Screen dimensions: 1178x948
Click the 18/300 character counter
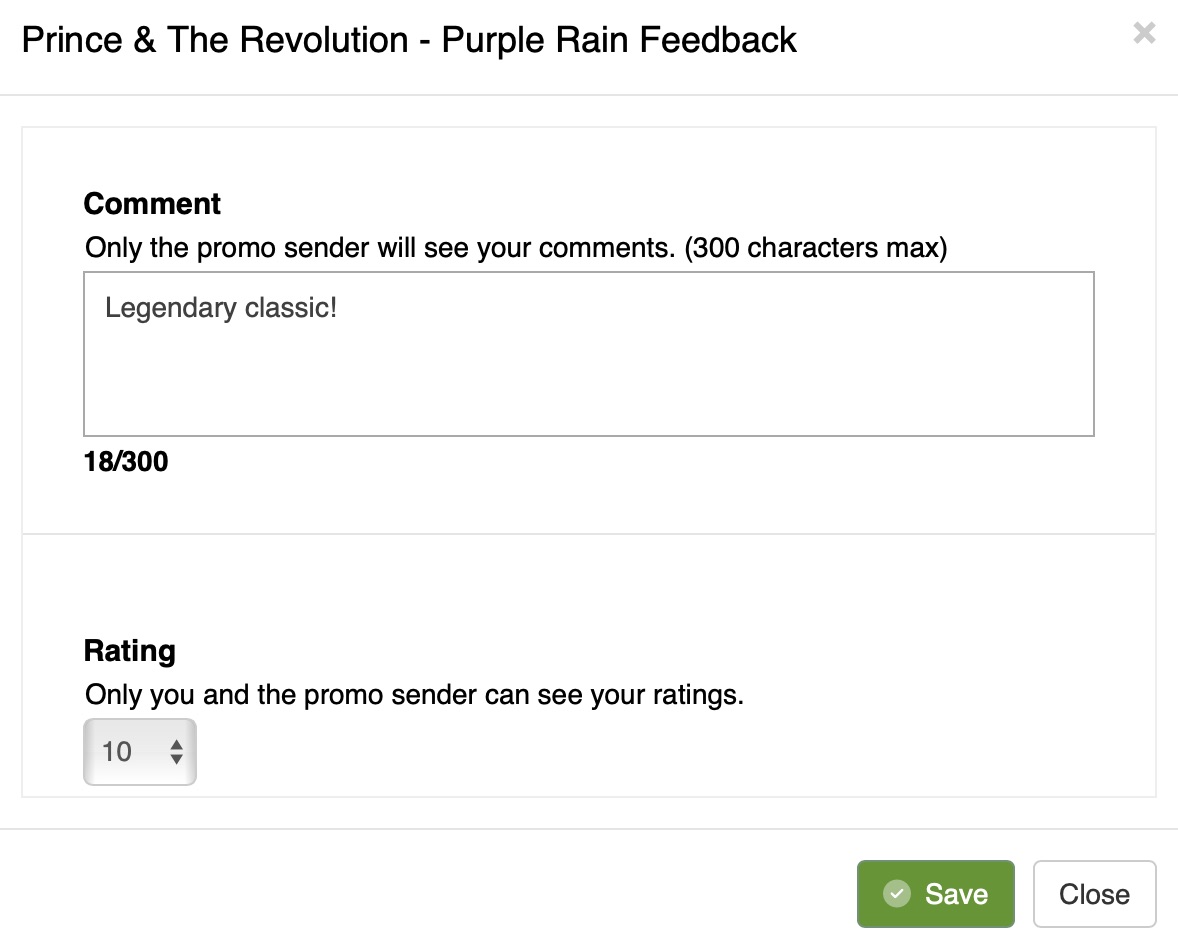[126, 462]
